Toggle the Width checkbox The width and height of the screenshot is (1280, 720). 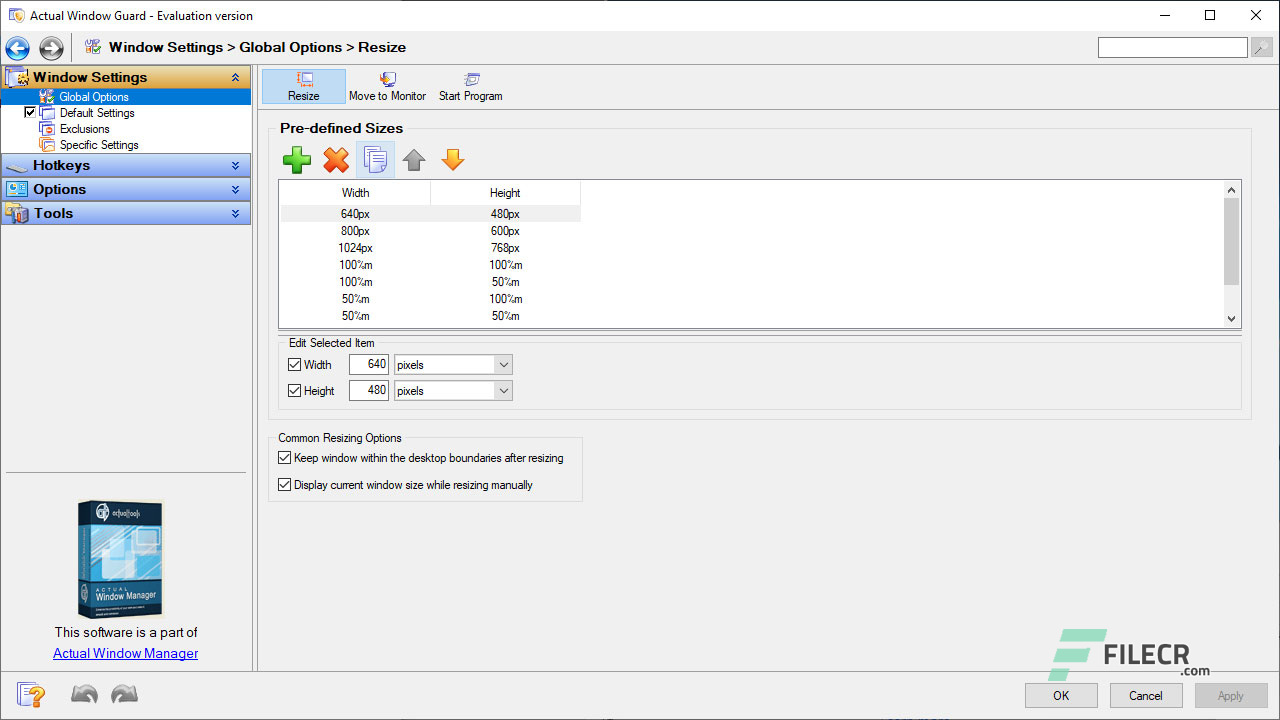294,365
